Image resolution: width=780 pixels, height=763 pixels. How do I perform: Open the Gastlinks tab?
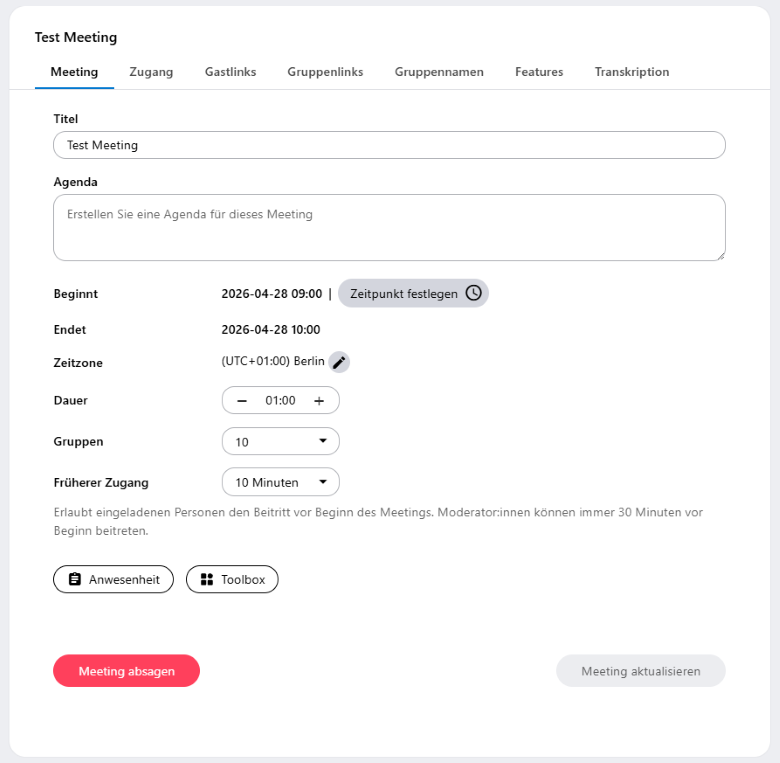(x=230, y=72)
